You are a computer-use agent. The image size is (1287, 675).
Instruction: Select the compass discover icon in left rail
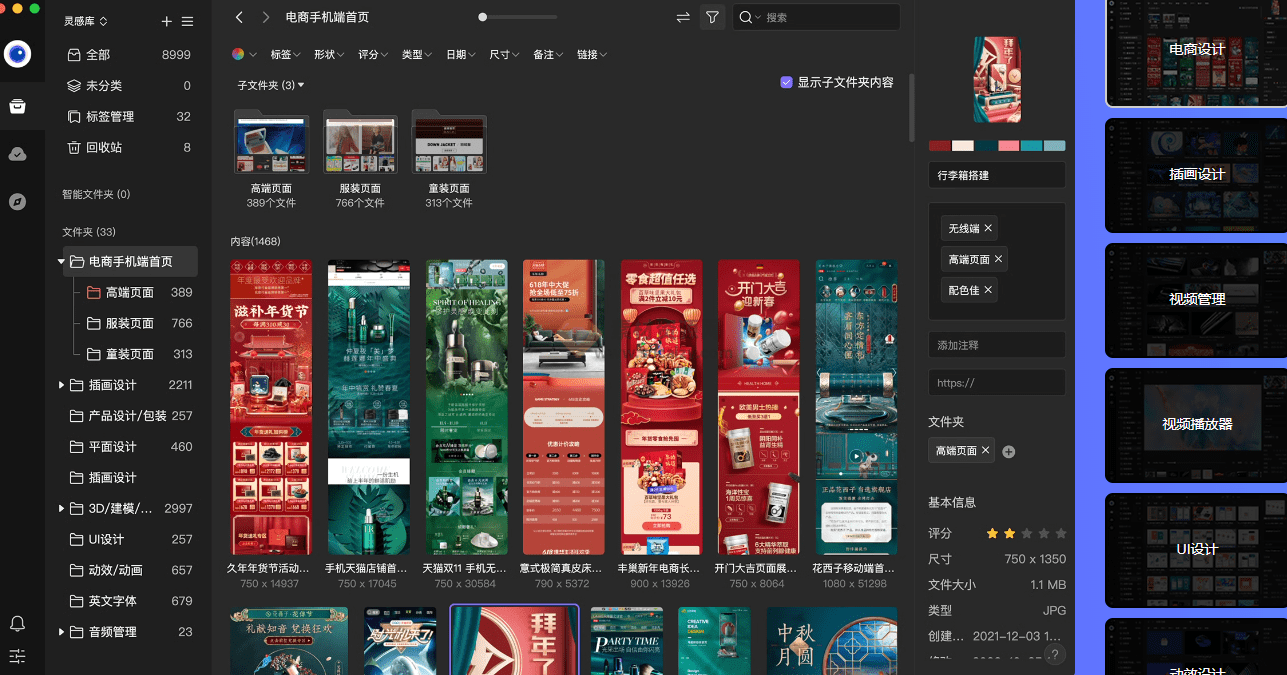17,201
